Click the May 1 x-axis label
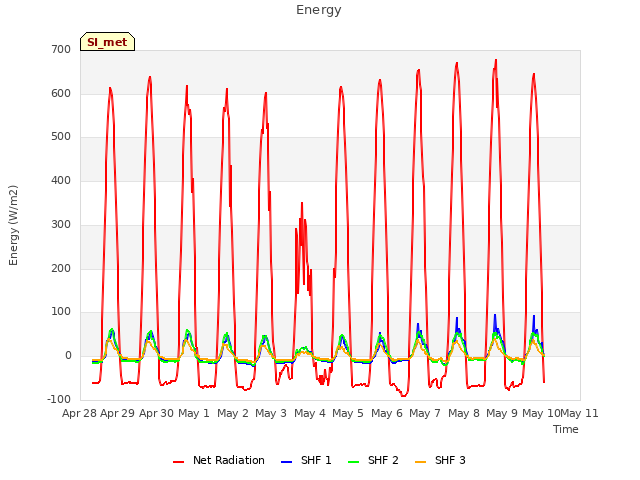Screen dimensions: 640x480 point(194,413)
